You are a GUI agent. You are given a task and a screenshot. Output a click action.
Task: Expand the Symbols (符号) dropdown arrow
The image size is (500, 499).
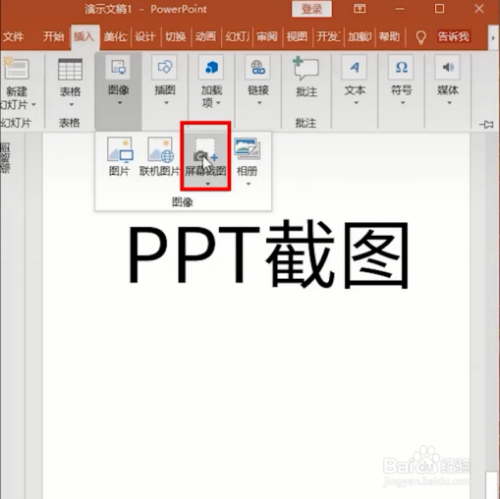tap(403, 103)
